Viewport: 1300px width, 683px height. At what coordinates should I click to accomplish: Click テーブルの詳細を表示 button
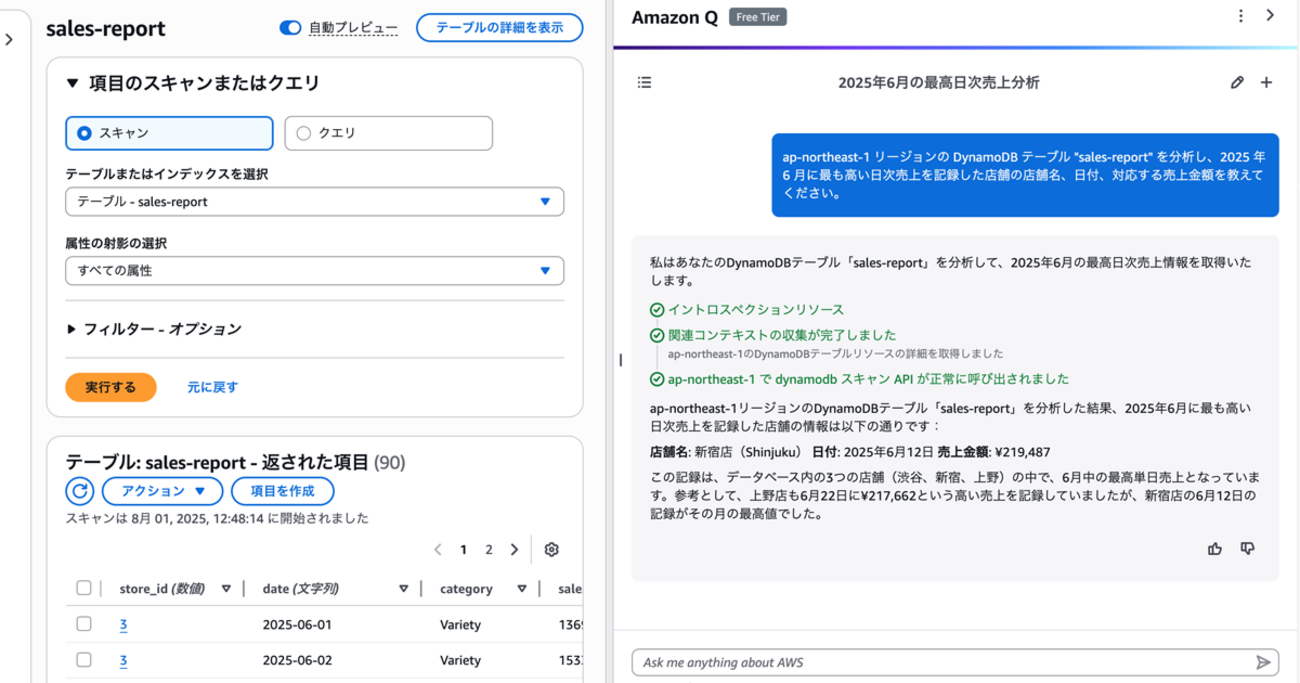(x=499, y=28)
